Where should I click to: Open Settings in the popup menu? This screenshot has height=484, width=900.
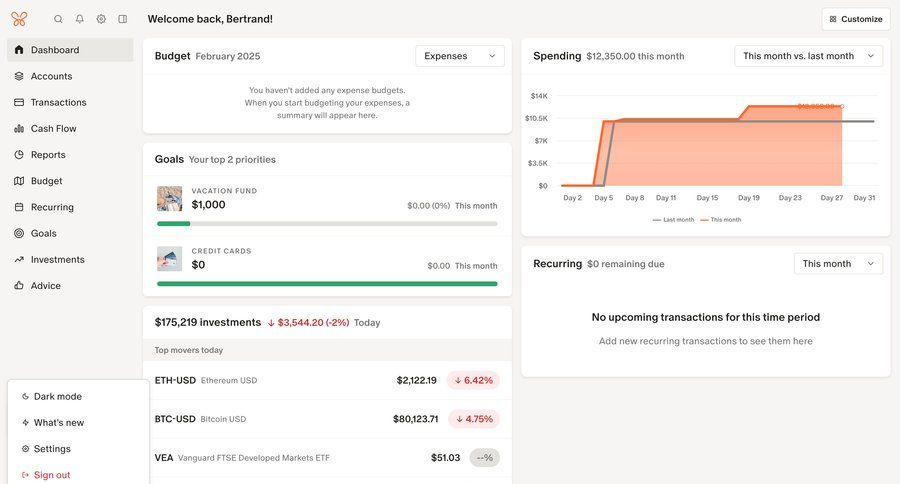(52, 449)
